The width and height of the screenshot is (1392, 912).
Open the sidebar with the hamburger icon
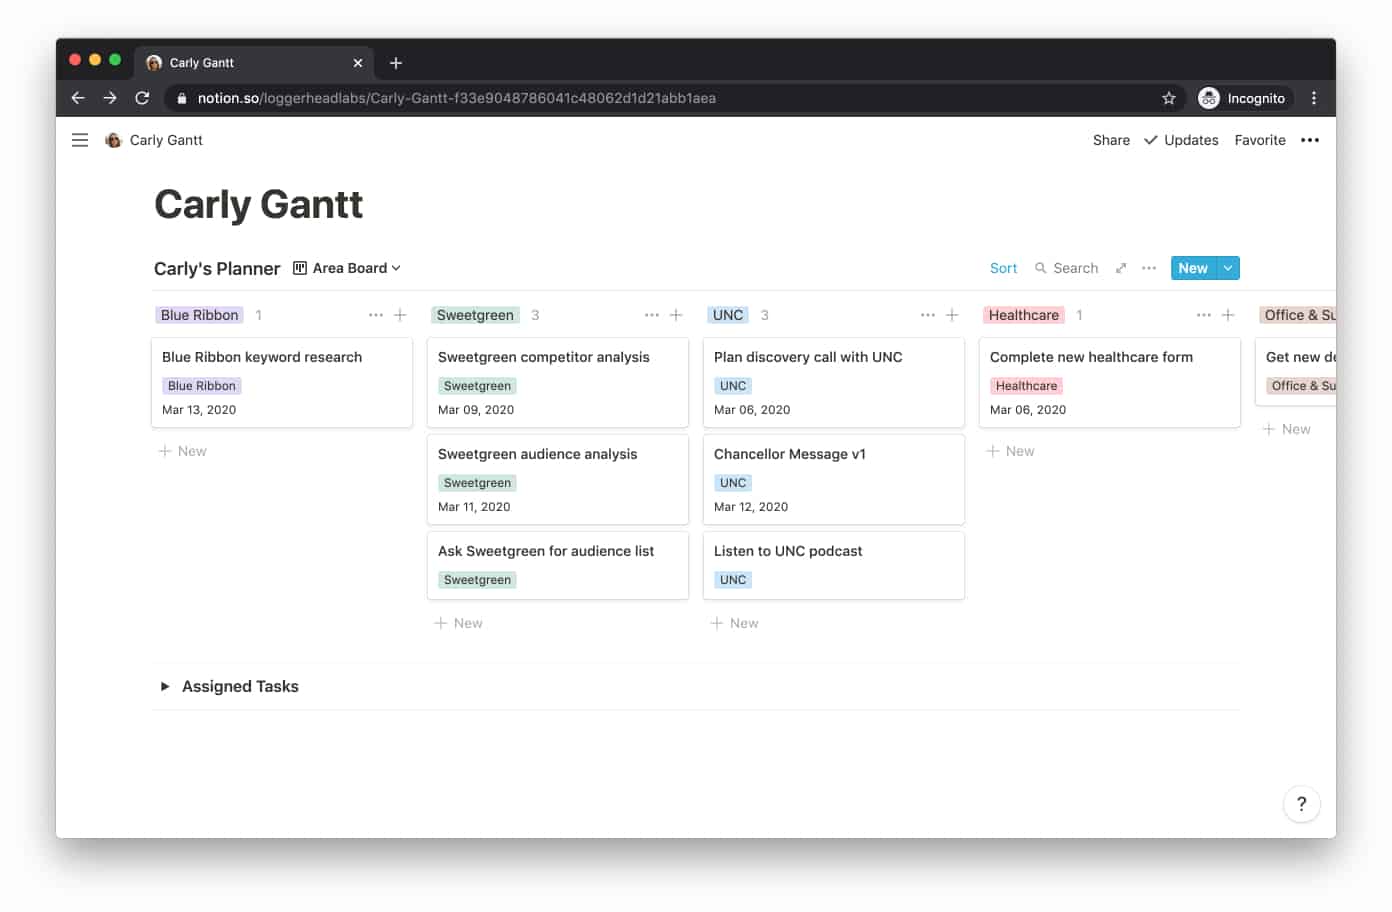(79, 140)
